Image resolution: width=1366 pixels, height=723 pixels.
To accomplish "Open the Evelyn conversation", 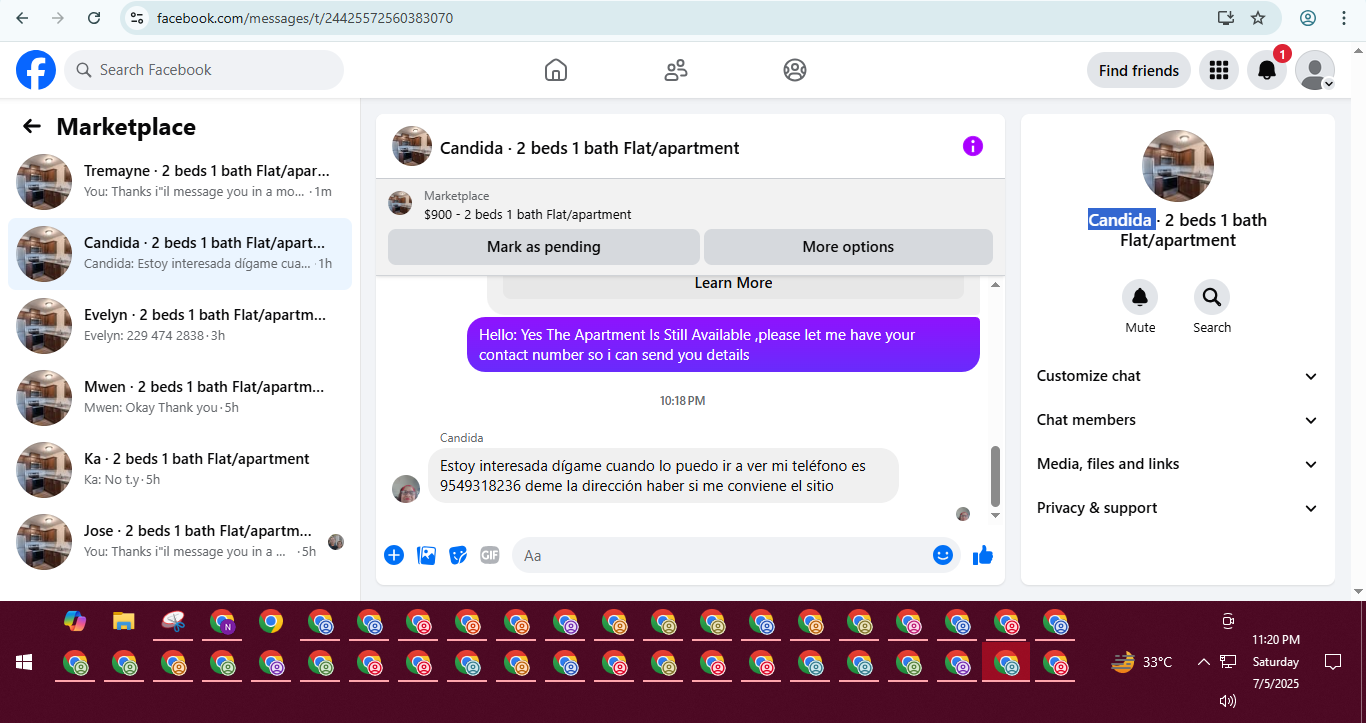I will 180,326.
